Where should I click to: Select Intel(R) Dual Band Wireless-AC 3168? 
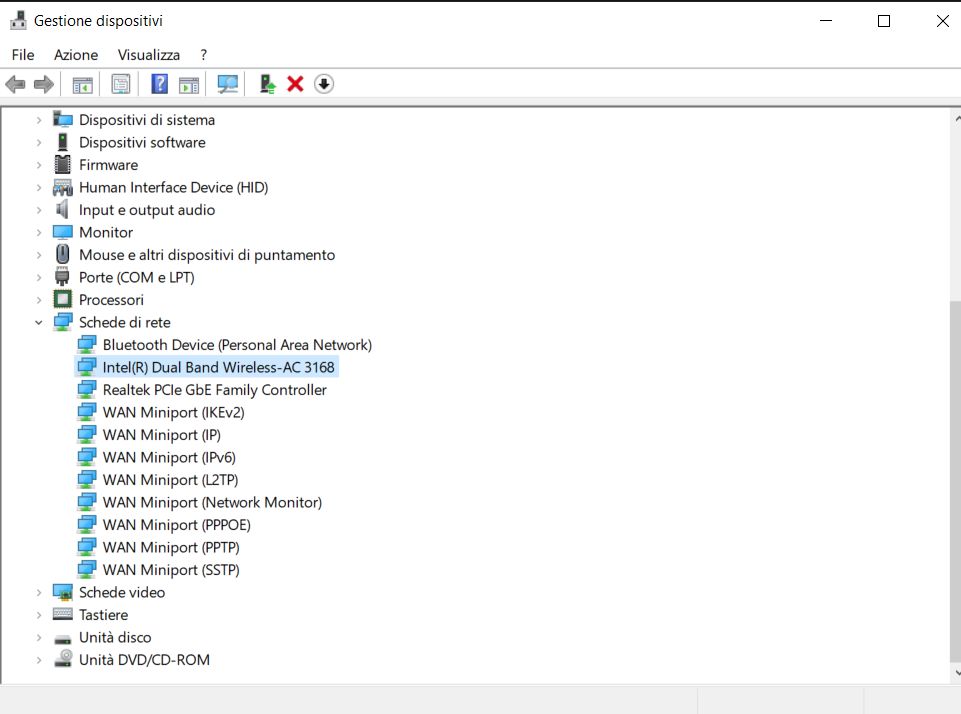pyautogui.click(x=219, y=367)
